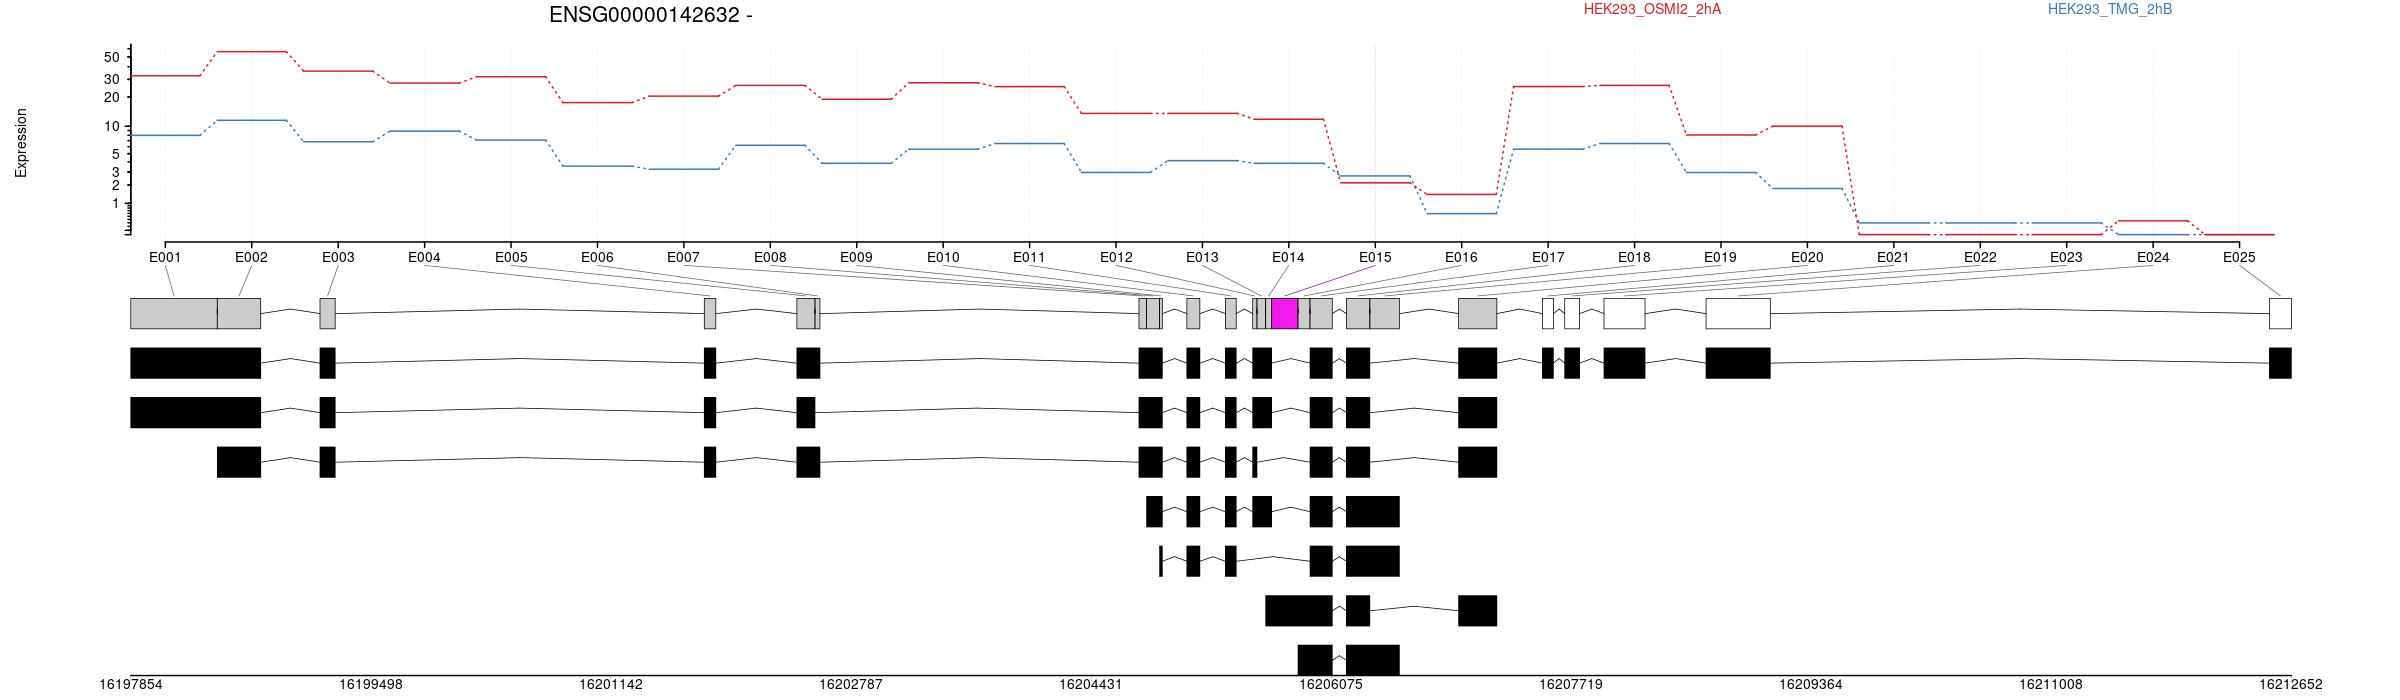Click exon label E003
This screenshot has width=2400, height=700.
(338, 257)
